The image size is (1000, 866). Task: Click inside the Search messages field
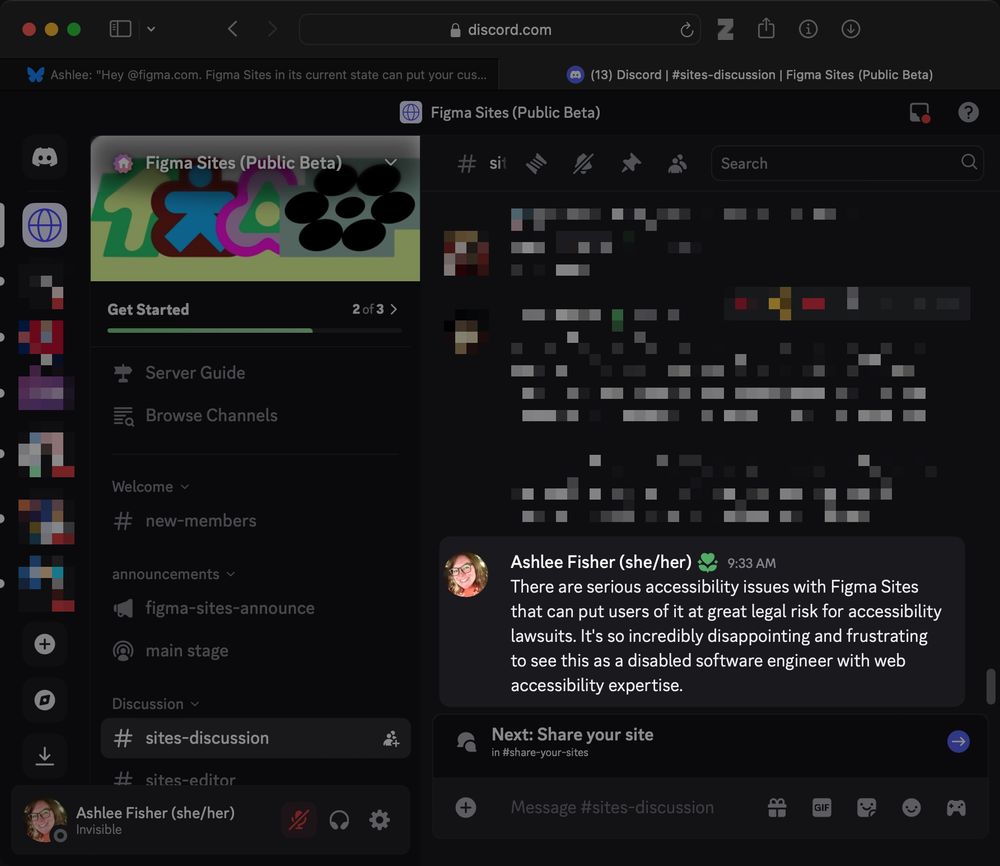pos(847,163)
